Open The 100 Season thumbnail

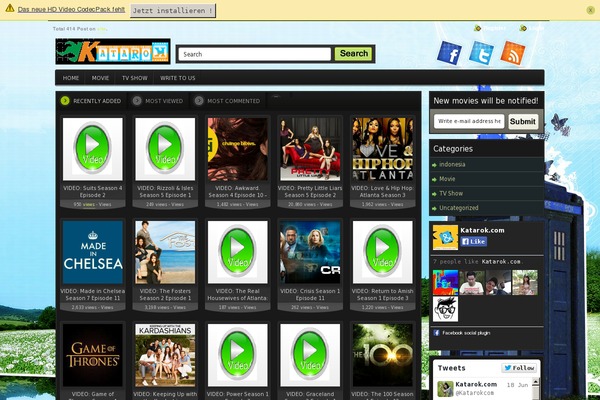pyautogui.click(x=383, y=355)
